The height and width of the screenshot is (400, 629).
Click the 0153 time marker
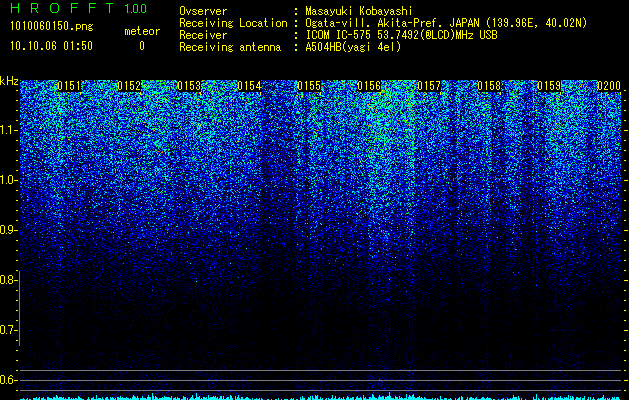pos(189,86)
